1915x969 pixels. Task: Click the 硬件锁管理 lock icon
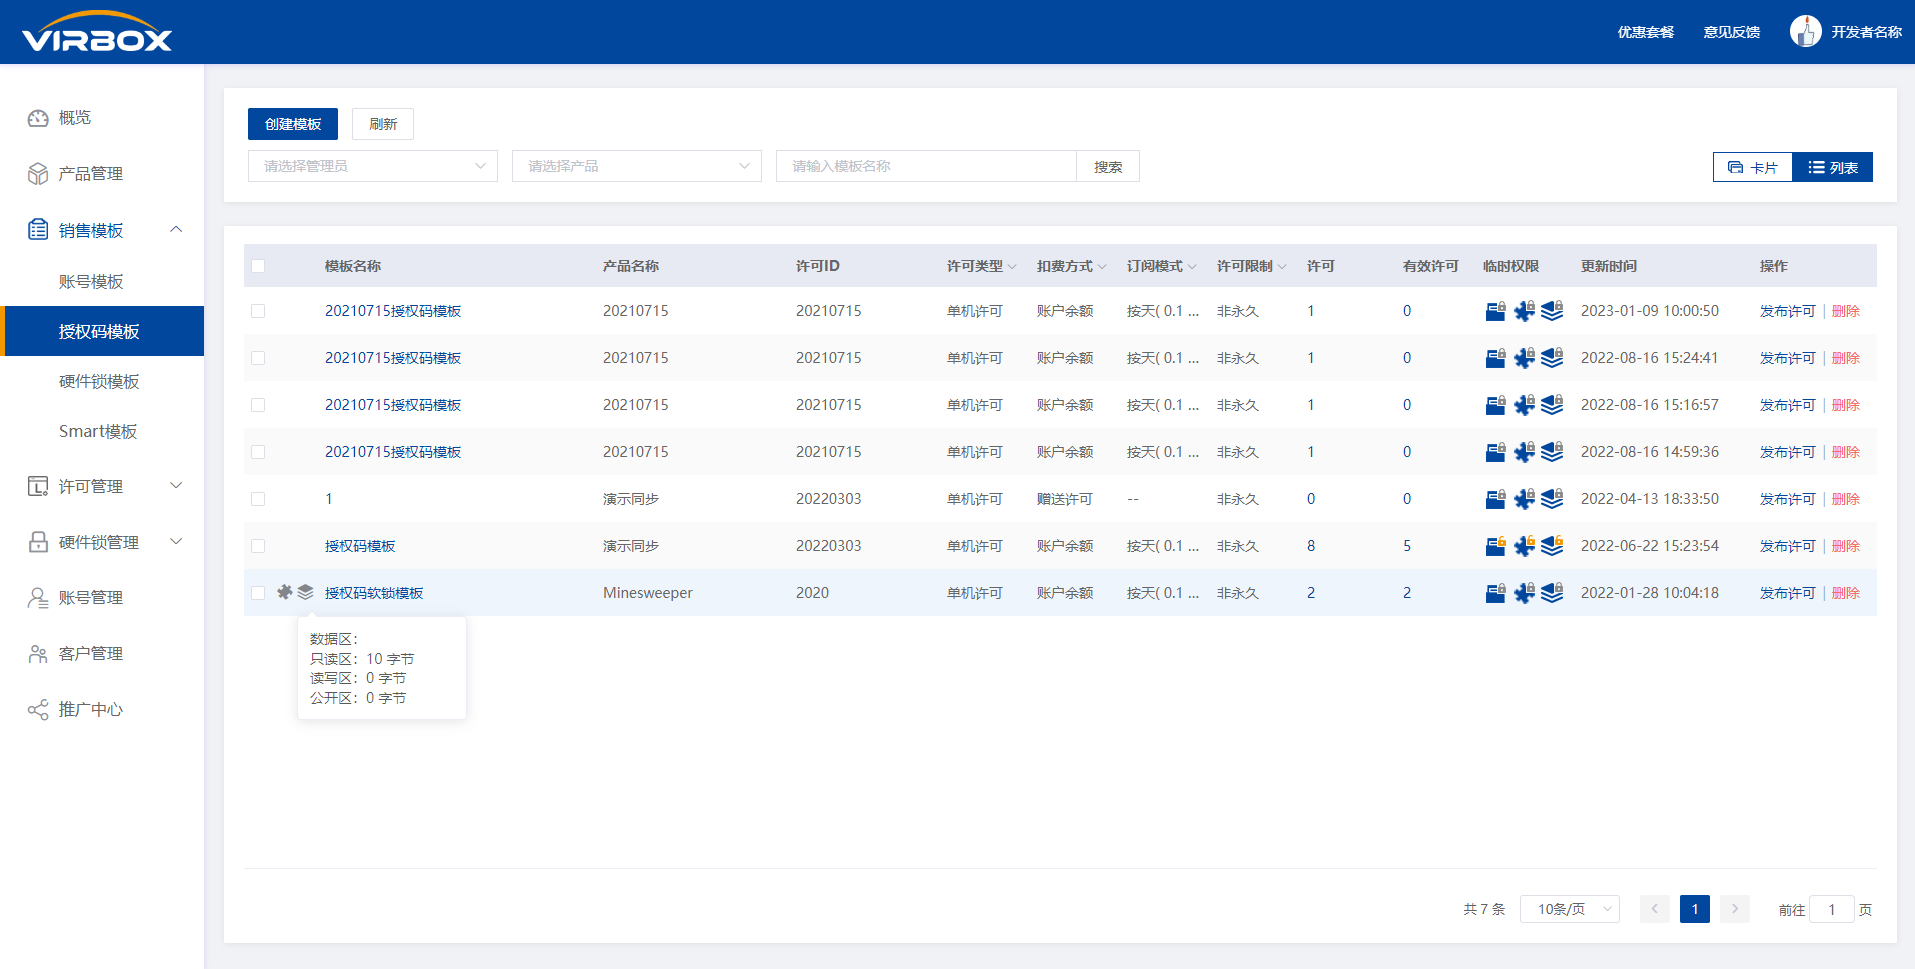(x=38, y=542)
